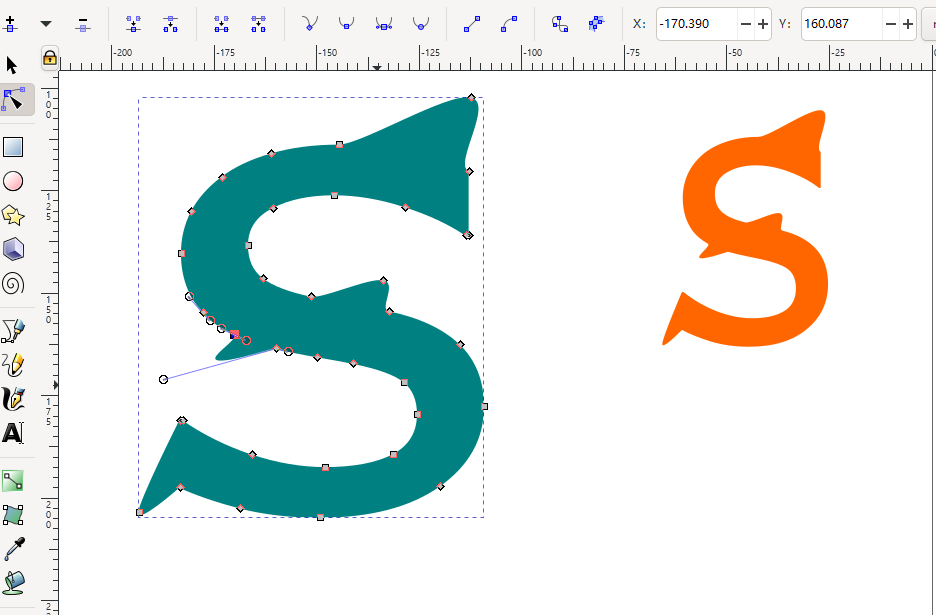Select the Rectangle tool
Viewport: 936px width, 615px height.
(x=13, y=147)
